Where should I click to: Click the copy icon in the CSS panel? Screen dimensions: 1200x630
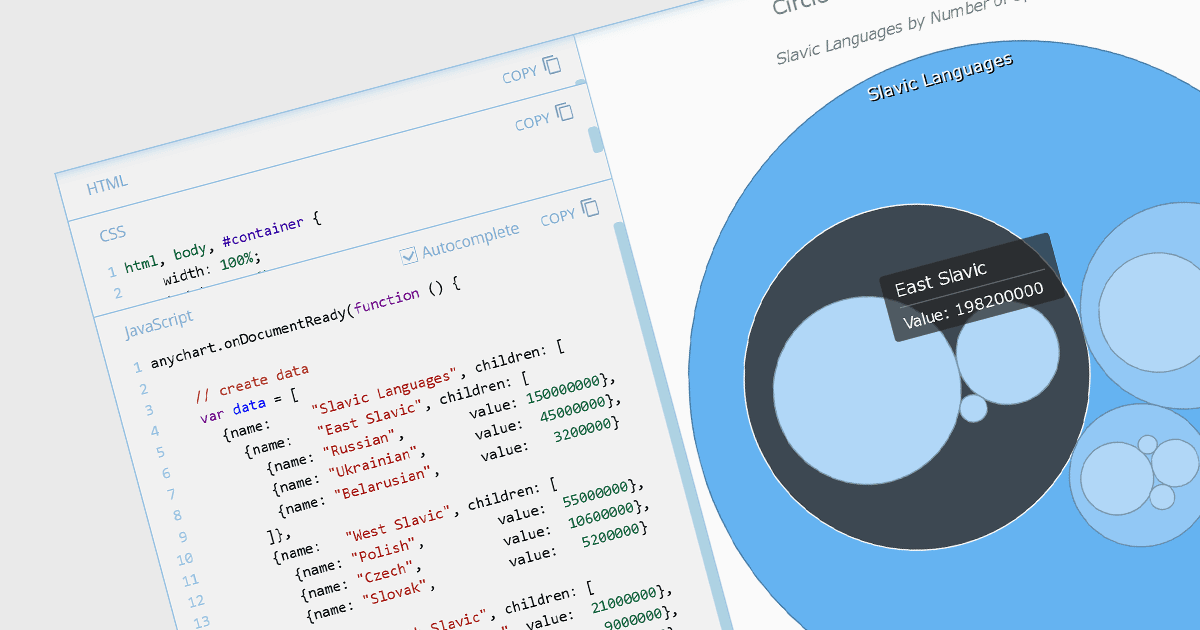tap(565, 113)
